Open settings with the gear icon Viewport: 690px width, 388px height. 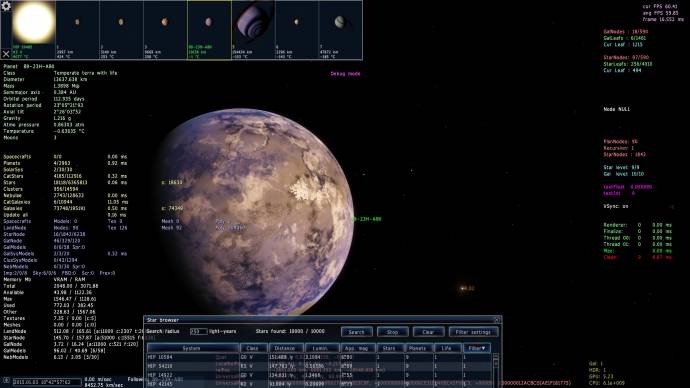tap(6, 6)
